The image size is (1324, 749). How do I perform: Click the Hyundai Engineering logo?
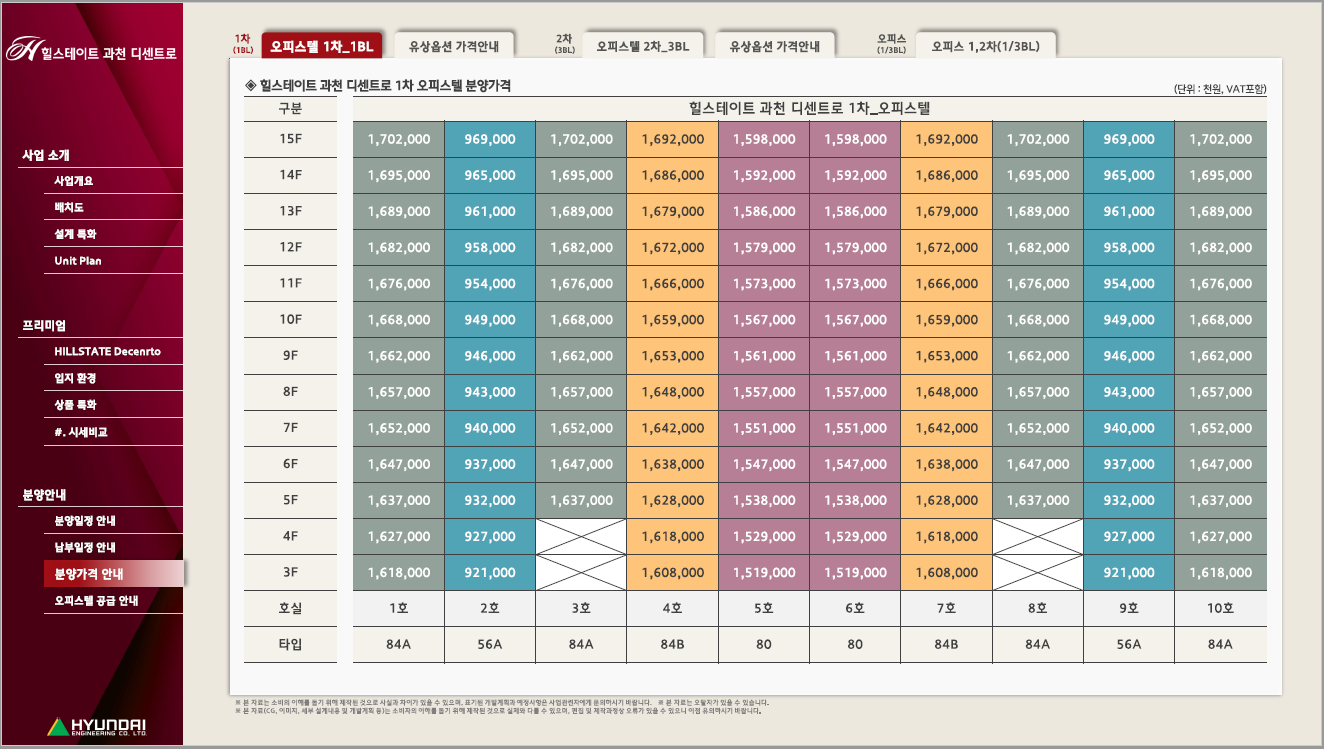click(96, 727)
